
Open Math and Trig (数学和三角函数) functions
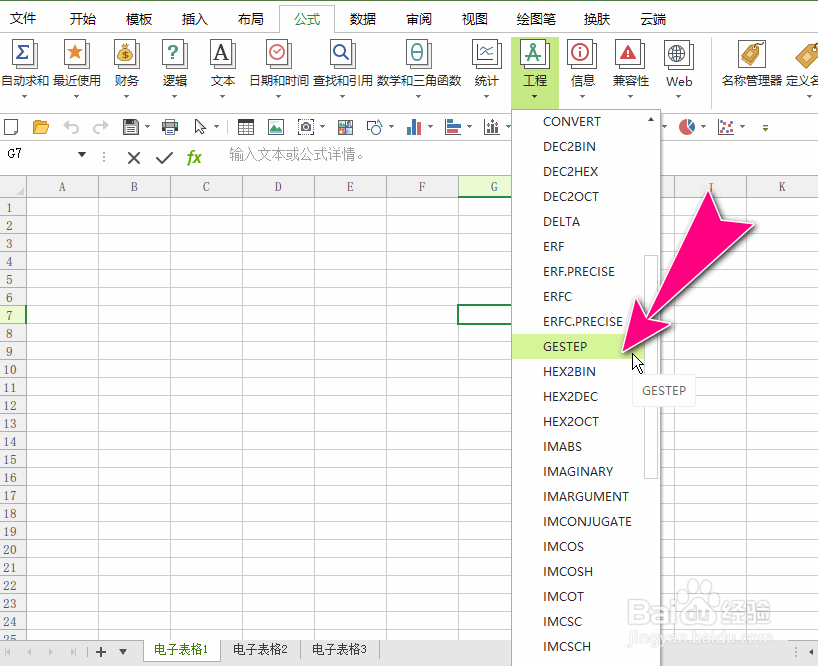coord(418,54)
